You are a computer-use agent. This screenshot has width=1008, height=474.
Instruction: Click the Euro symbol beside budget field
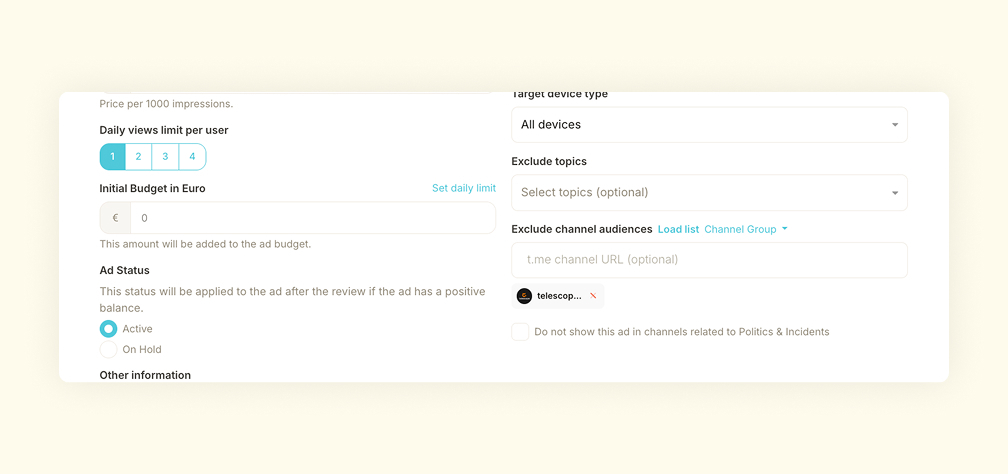[x=115, y=218]
